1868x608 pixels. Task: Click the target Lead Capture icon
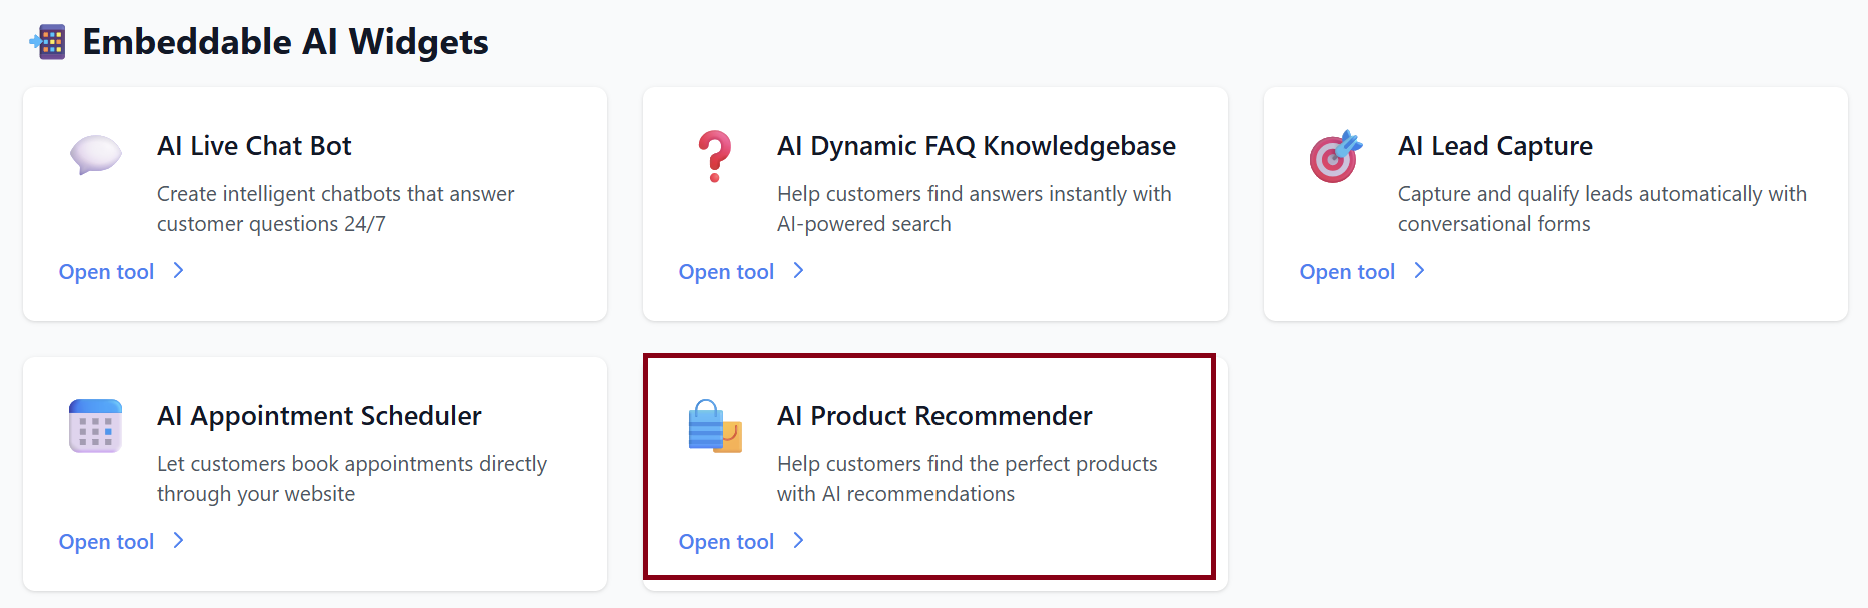[x=1336, y=156]
